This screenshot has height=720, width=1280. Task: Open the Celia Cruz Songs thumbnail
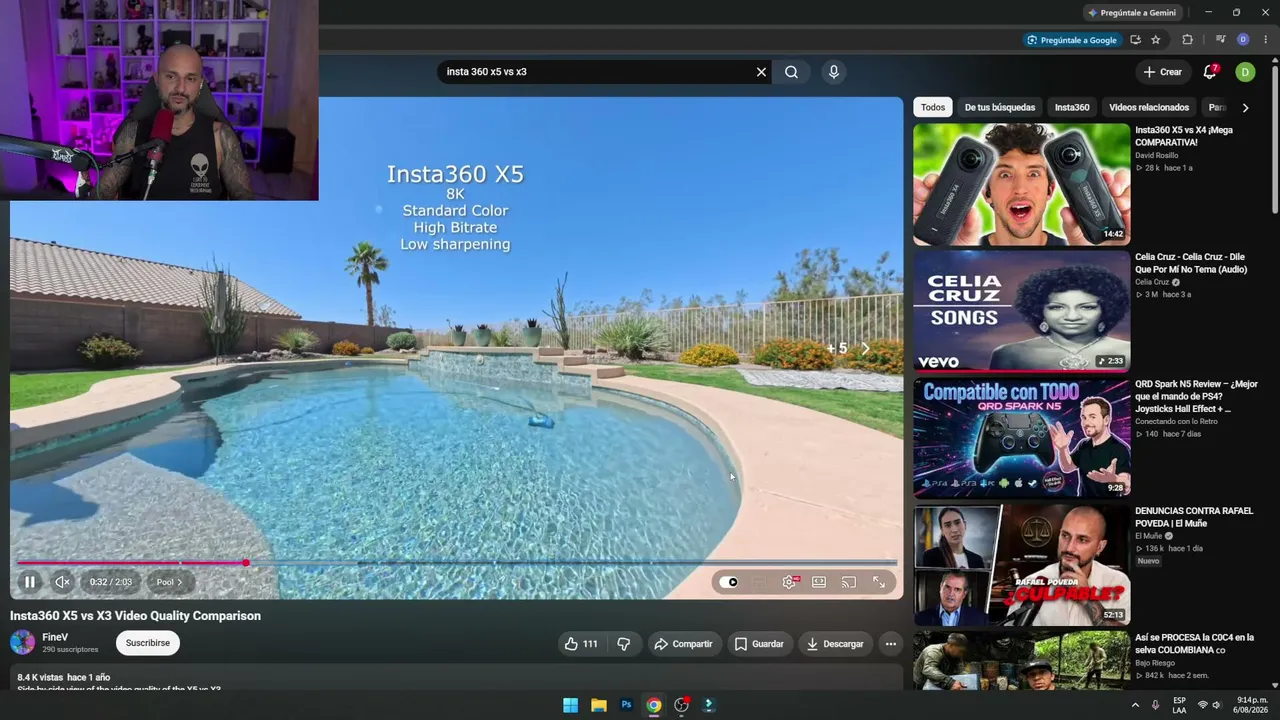tap(1021, 311)
